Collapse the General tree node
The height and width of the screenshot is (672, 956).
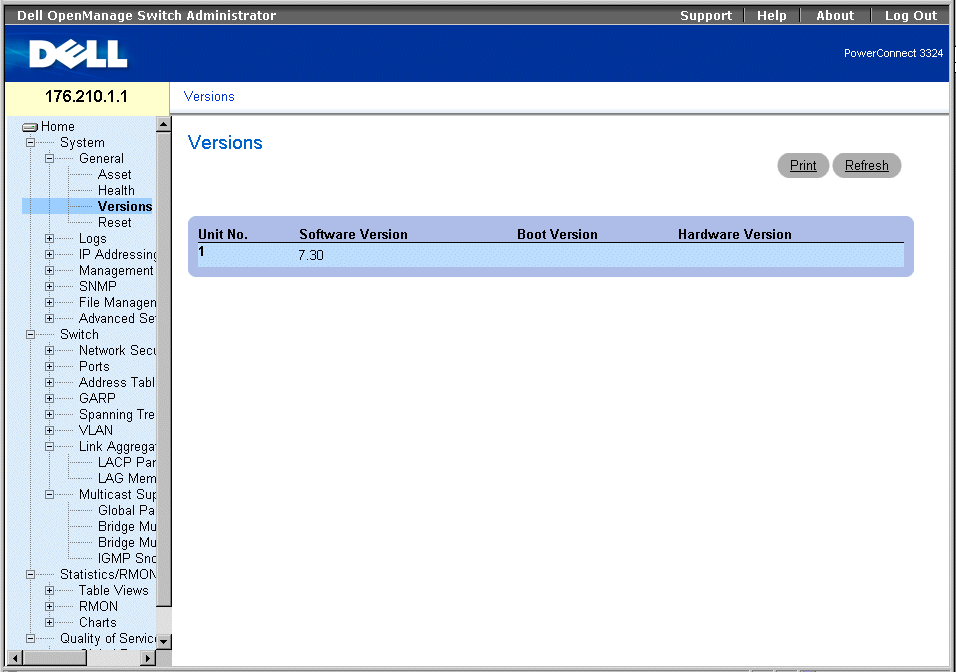[49, 159]
